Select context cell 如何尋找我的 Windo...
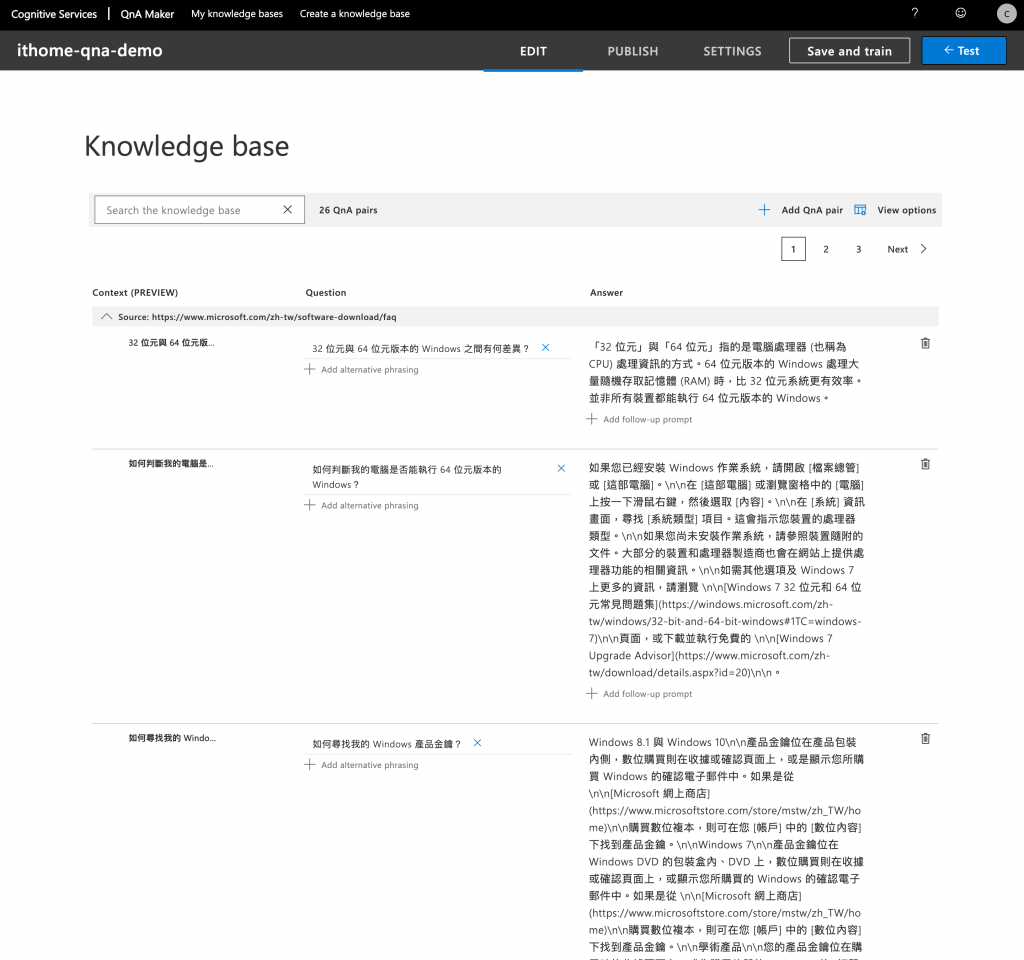Viewport: 1024px width, 960px height. click(x=172, y=737)
